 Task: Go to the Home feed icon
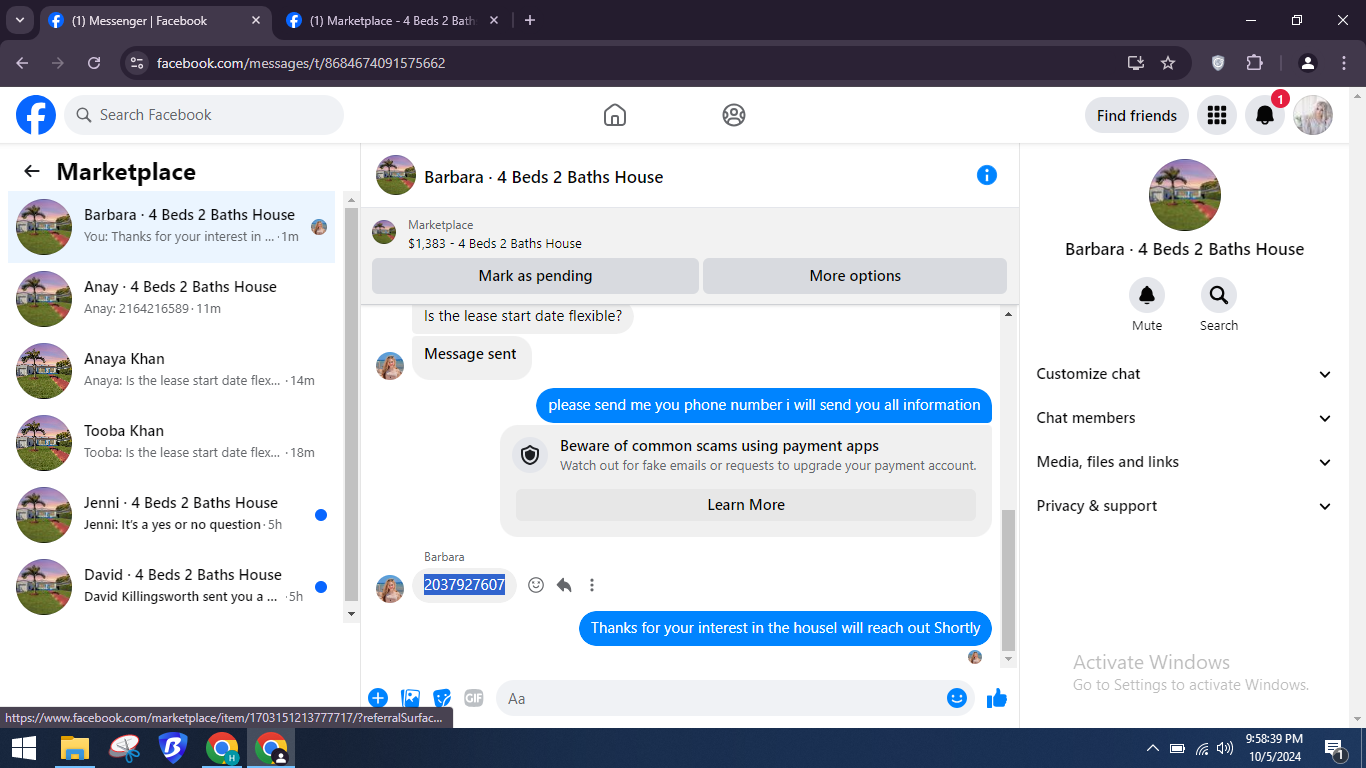615,115
